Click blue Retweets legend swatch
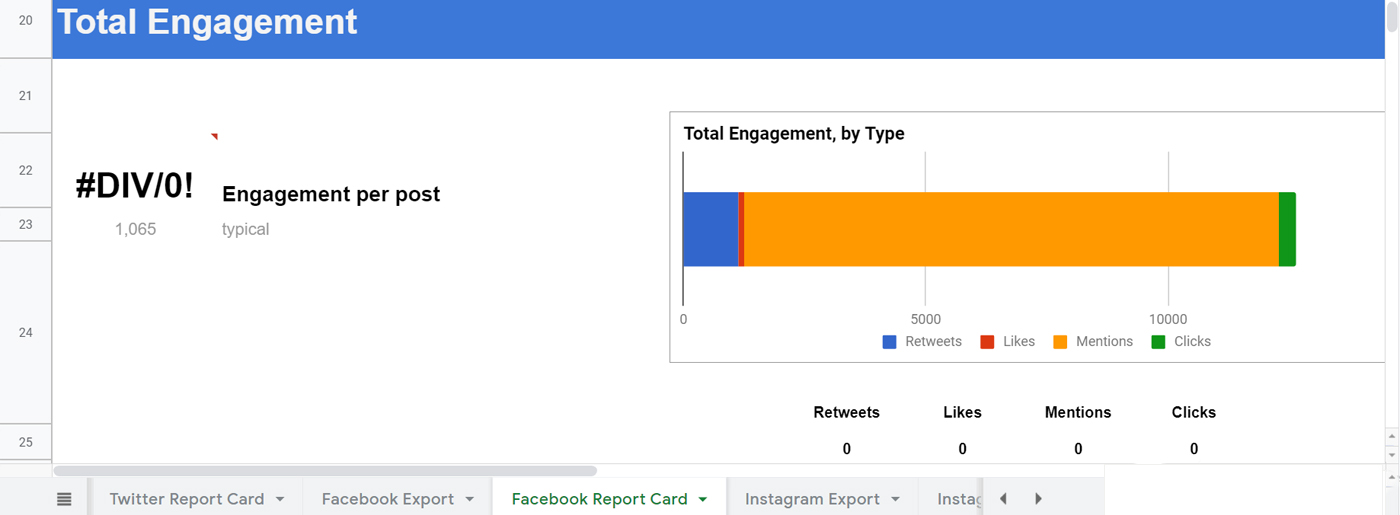This screenshot has height=515, width=1400. pyautogui.click(x=889, y=342)
